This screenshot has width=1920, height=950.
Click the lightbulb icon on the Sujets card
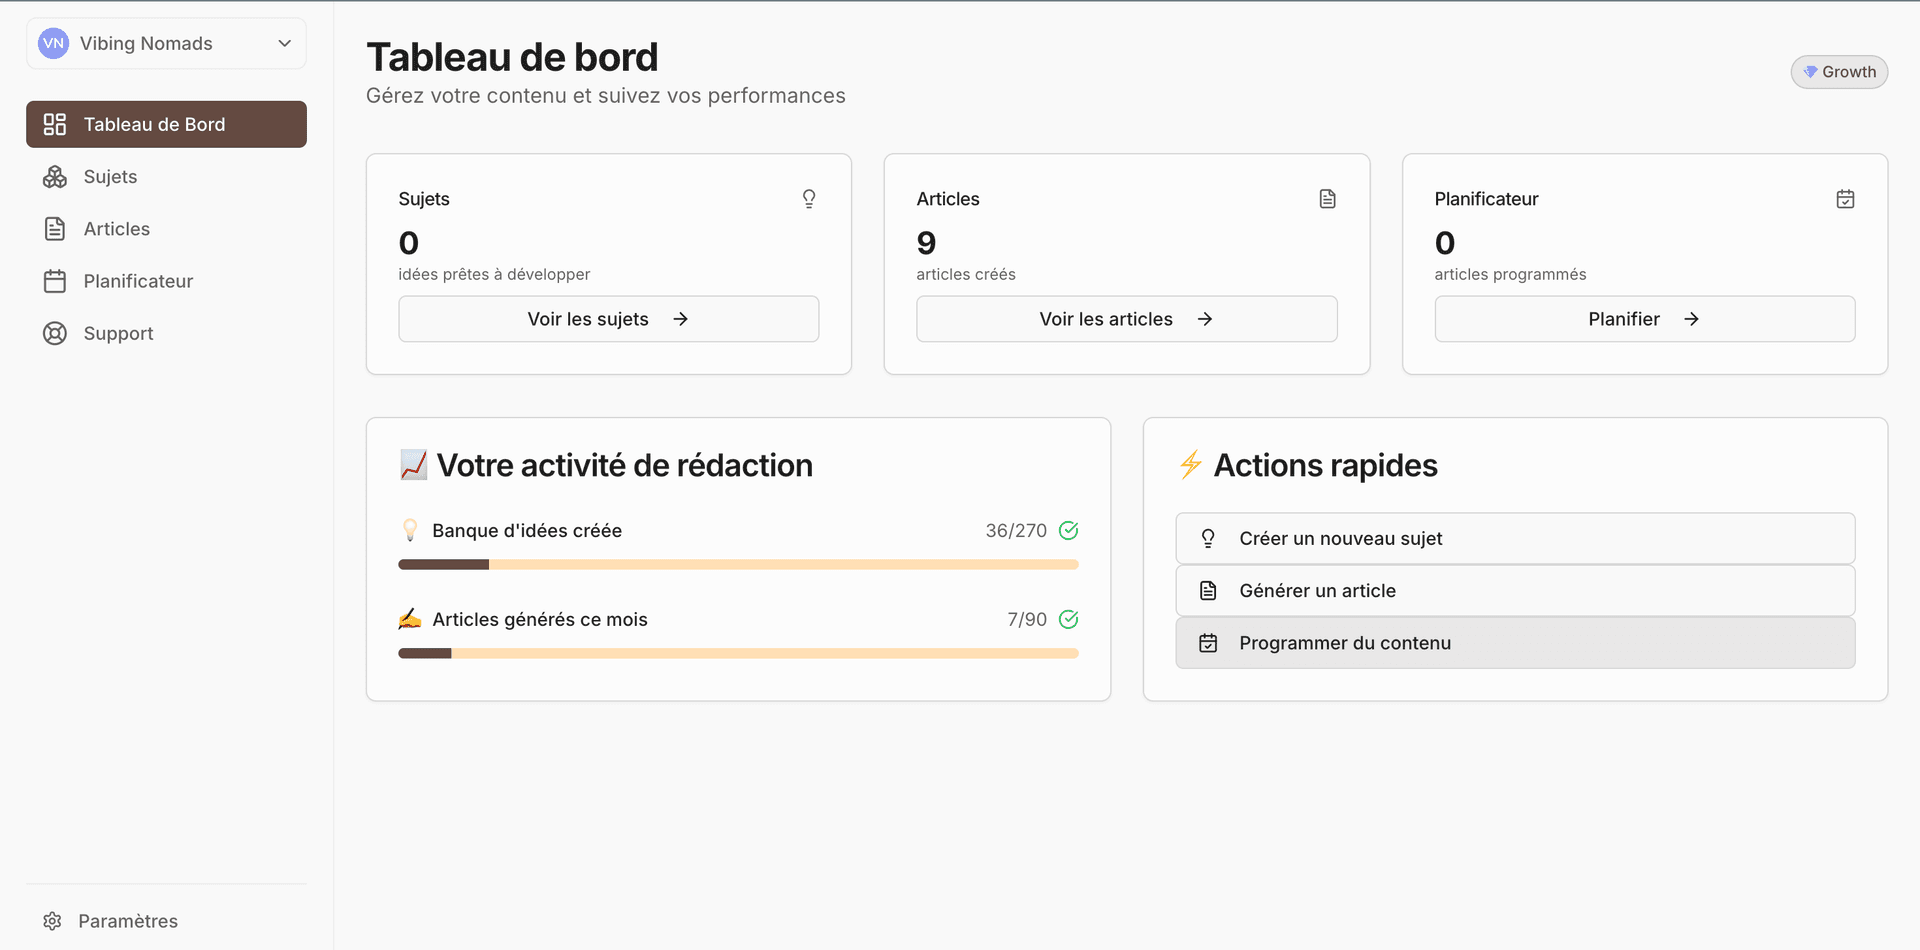point(809,198)
